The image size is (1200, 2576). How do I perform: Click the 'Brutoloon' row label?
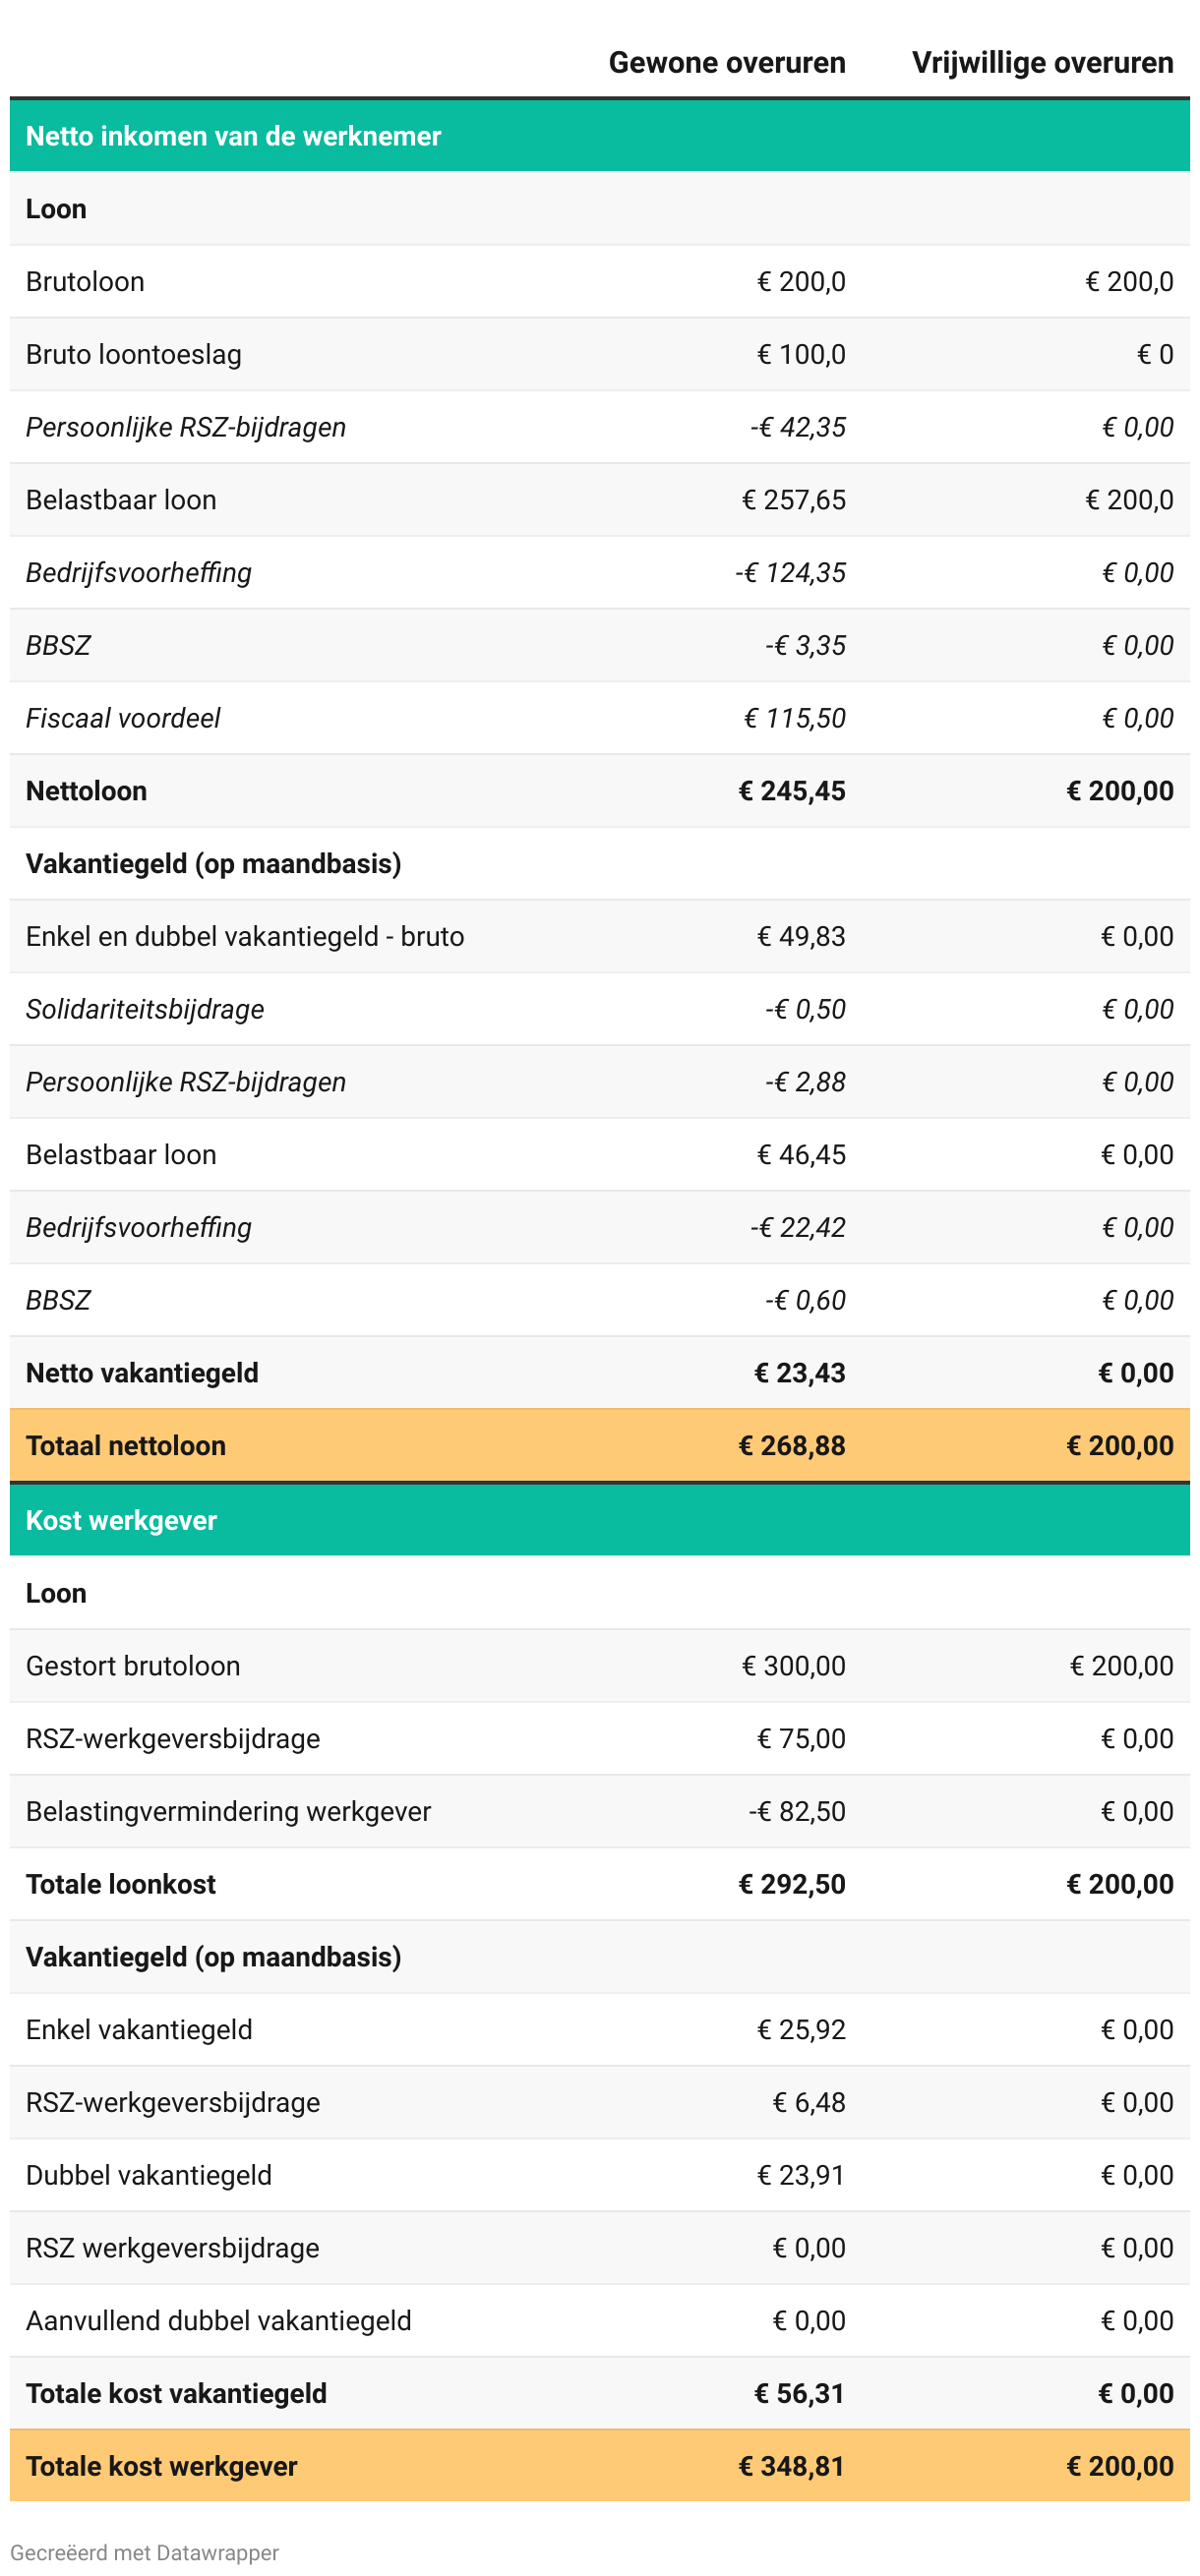85,282
